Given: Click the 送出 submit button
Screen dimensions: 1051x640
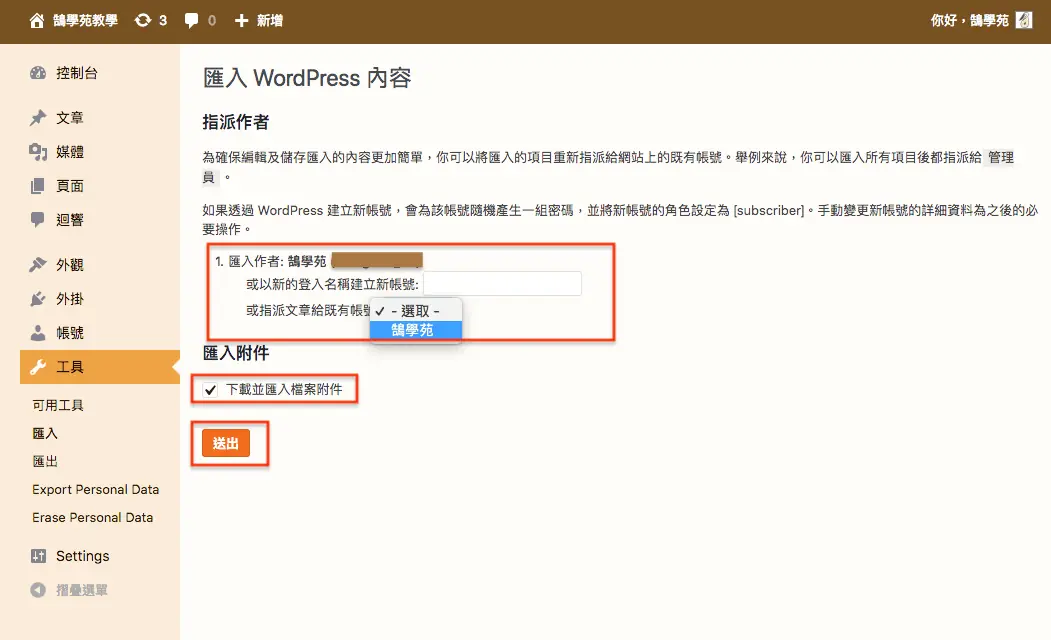Looking at the screenshot, I should (226, 443).
